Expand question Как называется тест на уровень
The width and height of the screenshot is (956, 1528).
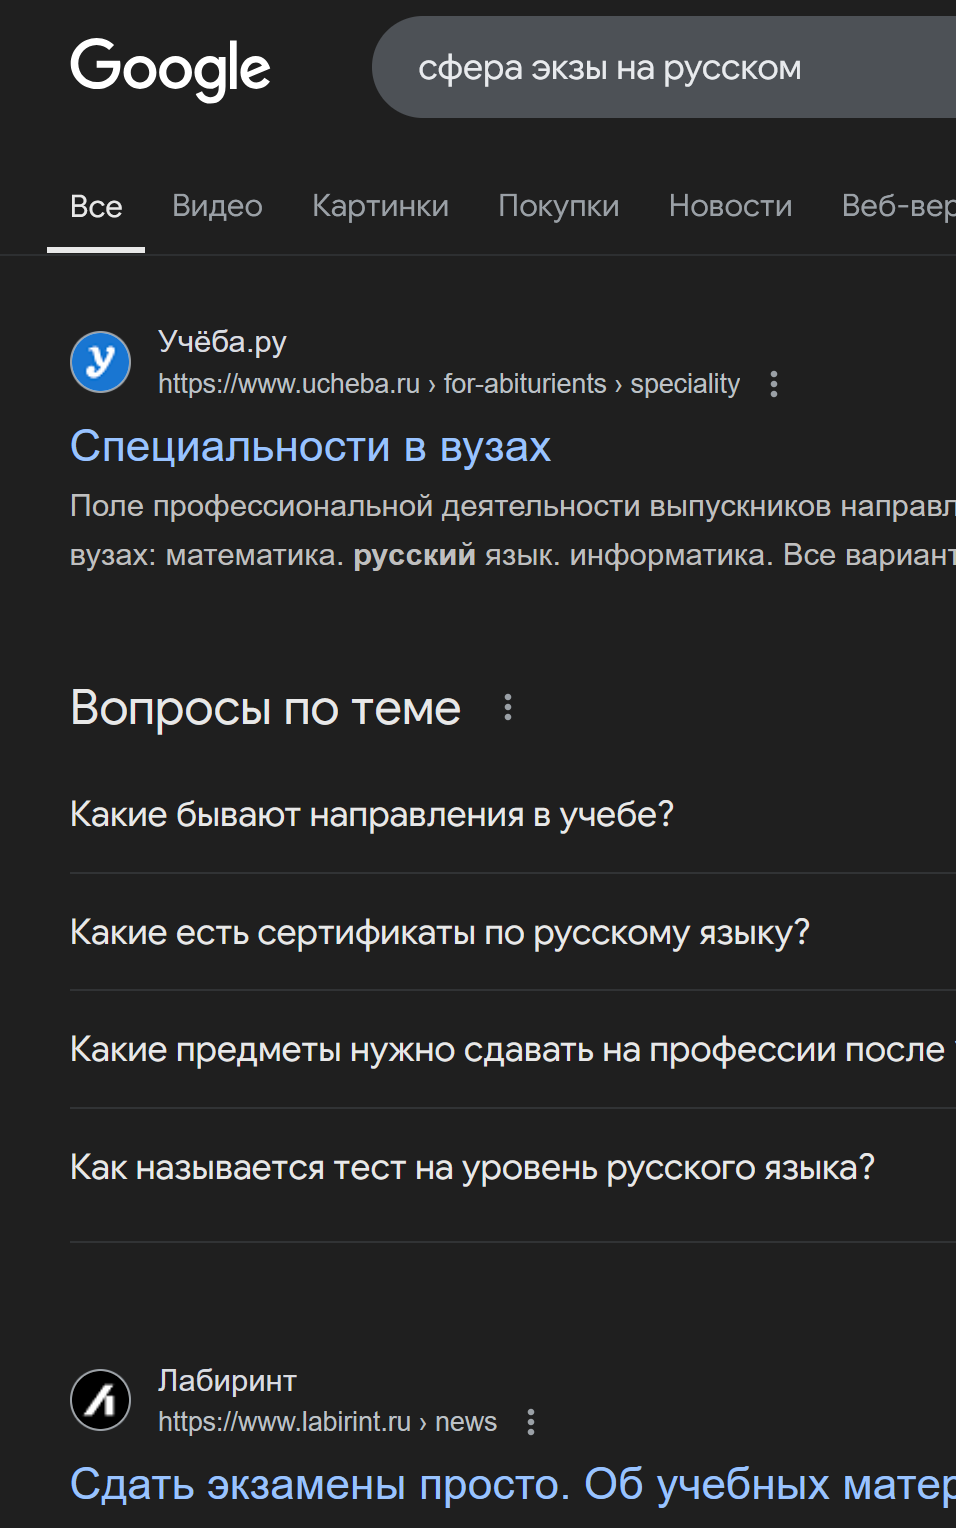point(513,1168)
